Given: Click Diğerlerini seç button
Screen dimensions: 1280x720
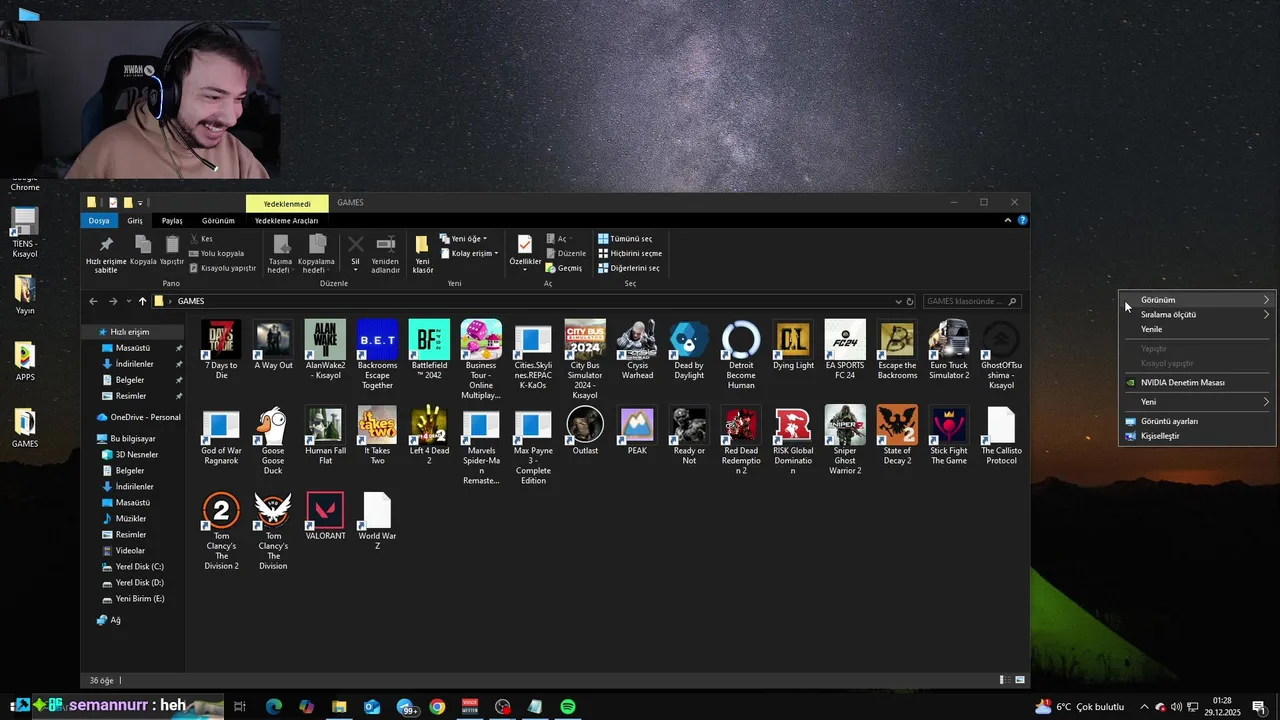Looking at the screenshot, I should (x=629, y=268).
